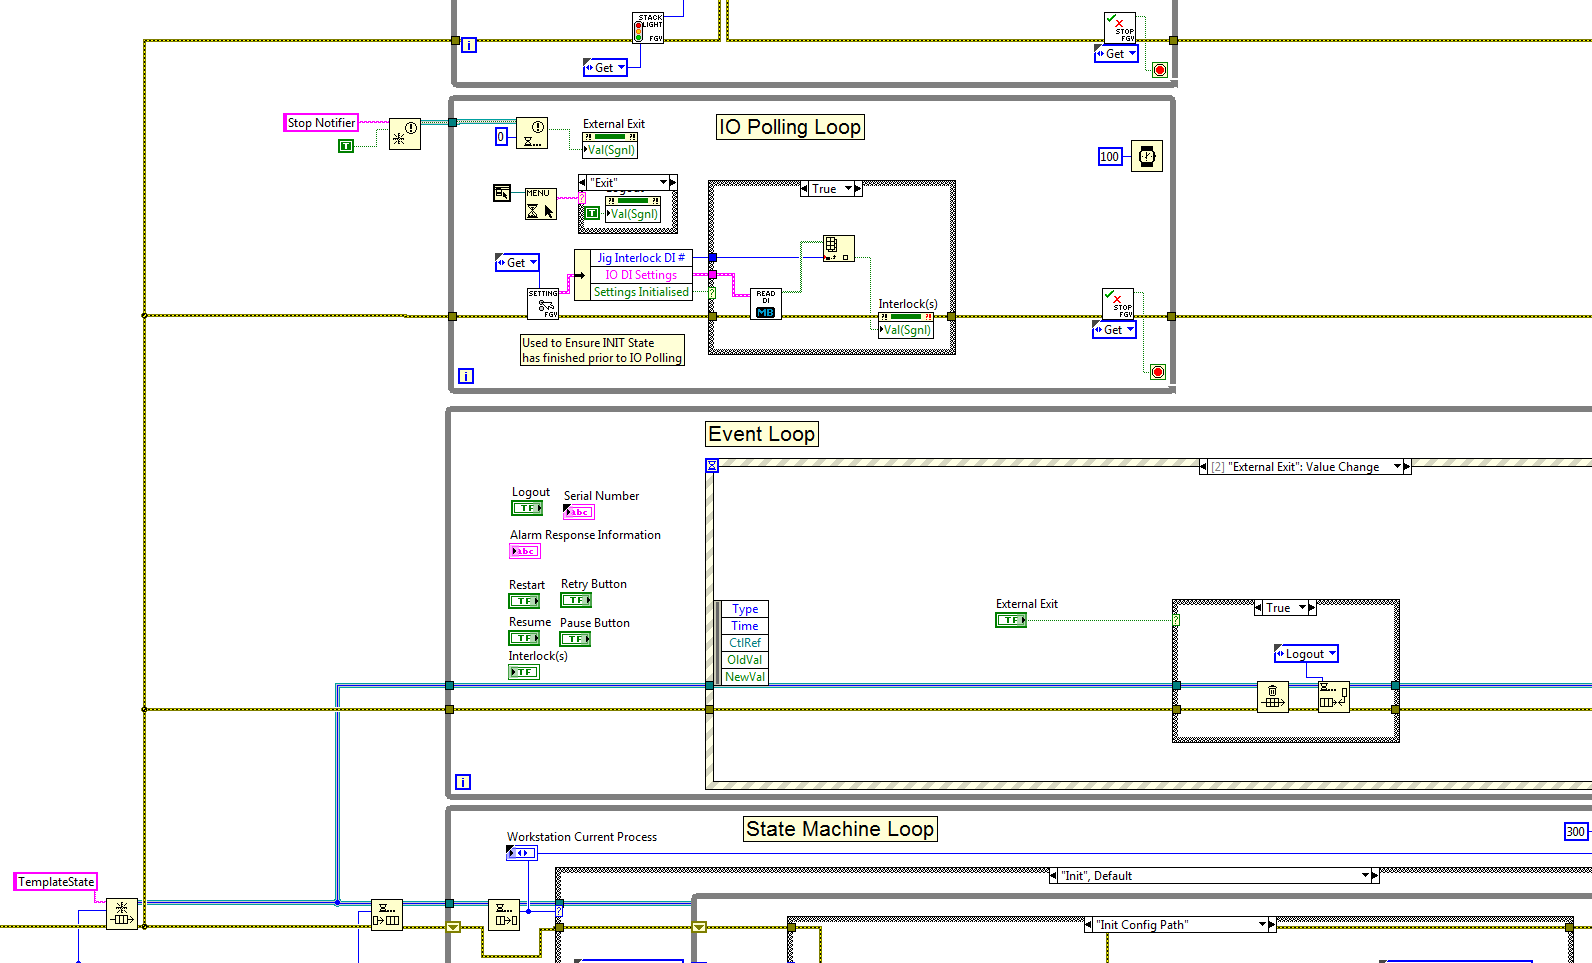This screenshot has width=1592, height=963.
Task: Click the 100 numeric constant
Action: tap(1110, 156)
